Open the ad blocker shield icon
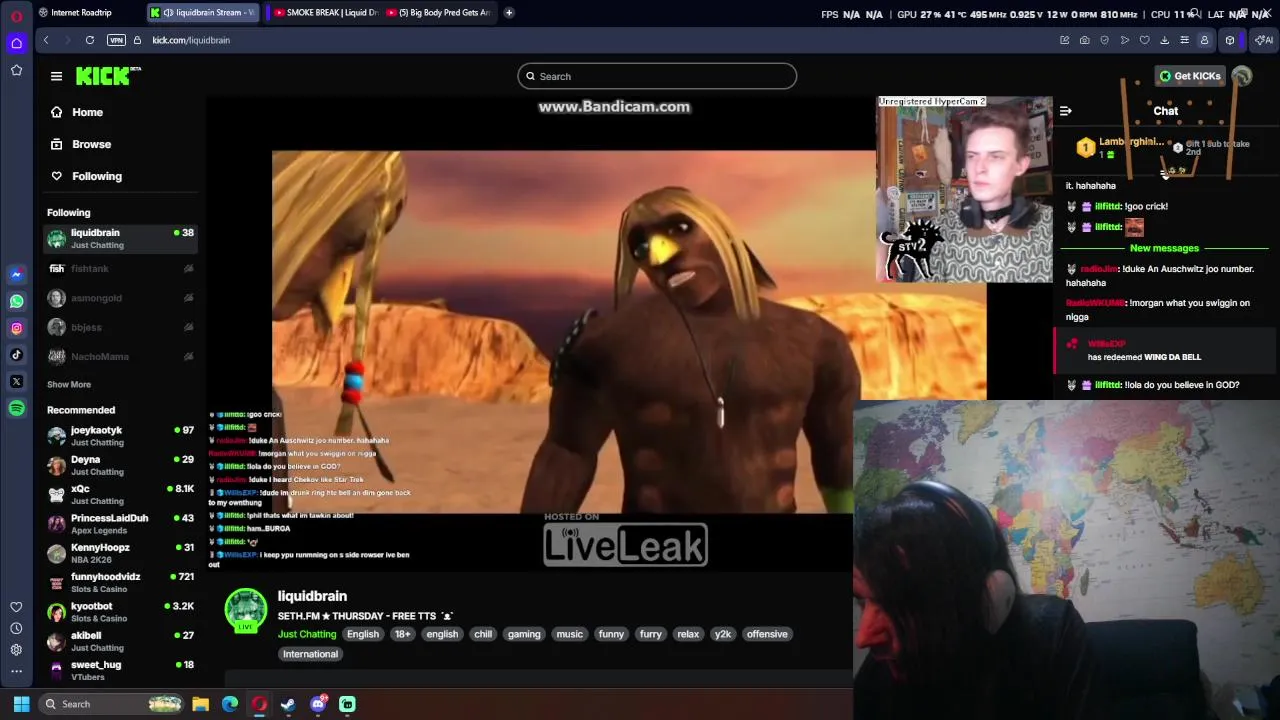Image resolution: width=1280 pixels, height=720 pixels. [1105, 40]
